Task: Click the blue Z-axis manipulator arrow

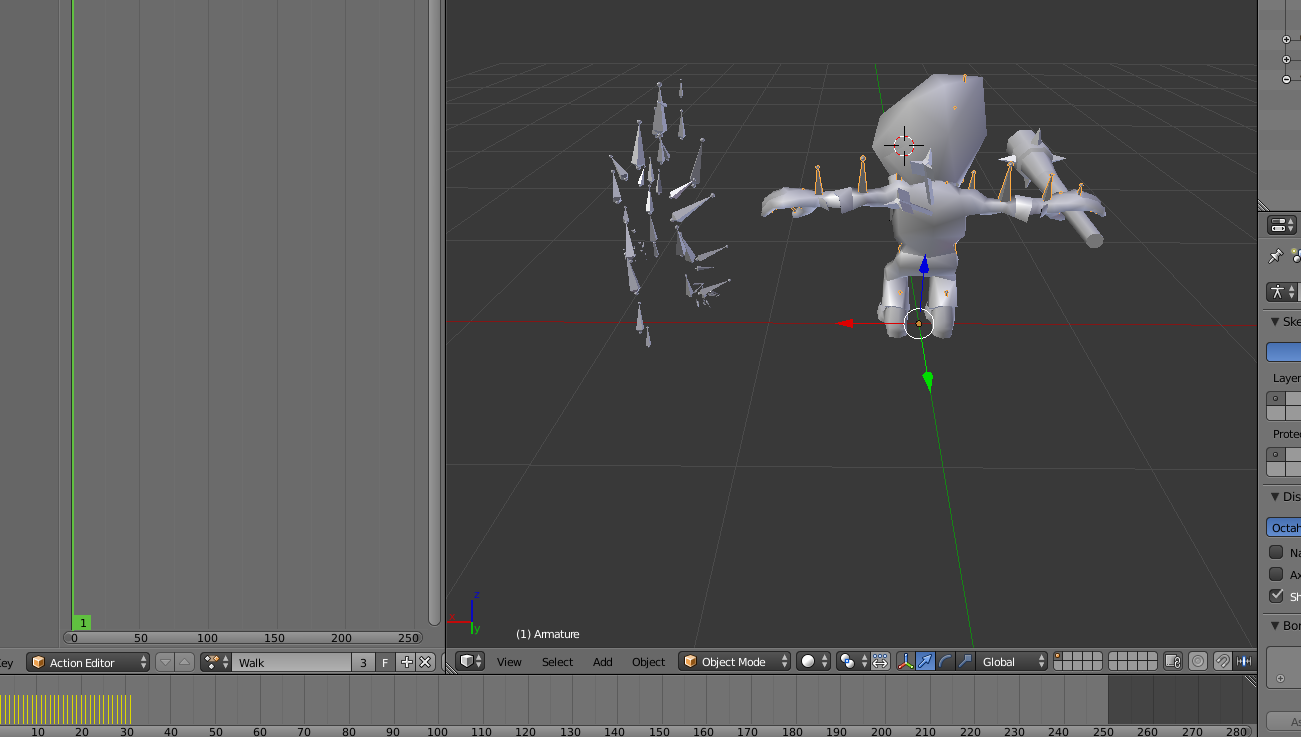Action: tap(924, 265)
